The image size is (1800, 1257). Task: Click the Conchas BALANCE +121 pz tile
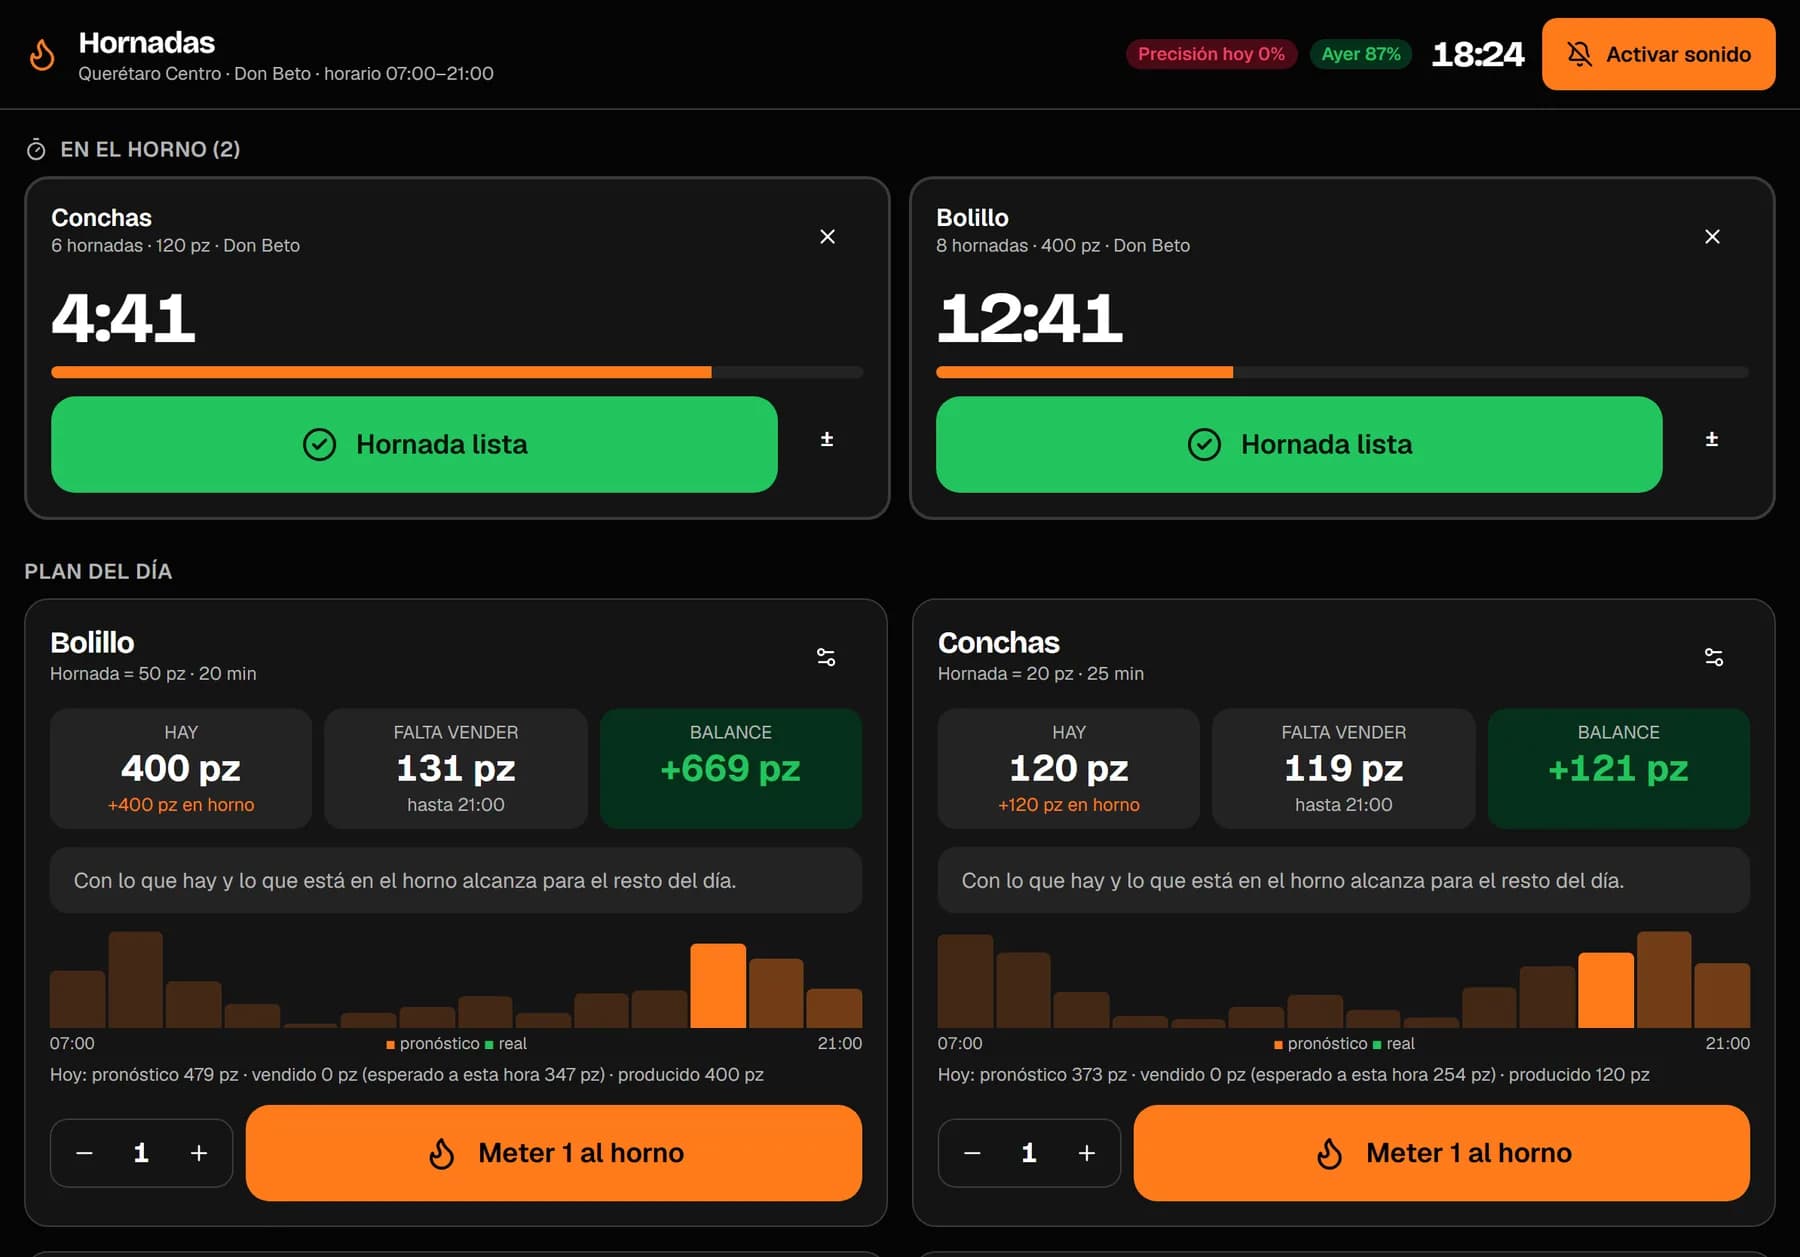point(1618,768)
